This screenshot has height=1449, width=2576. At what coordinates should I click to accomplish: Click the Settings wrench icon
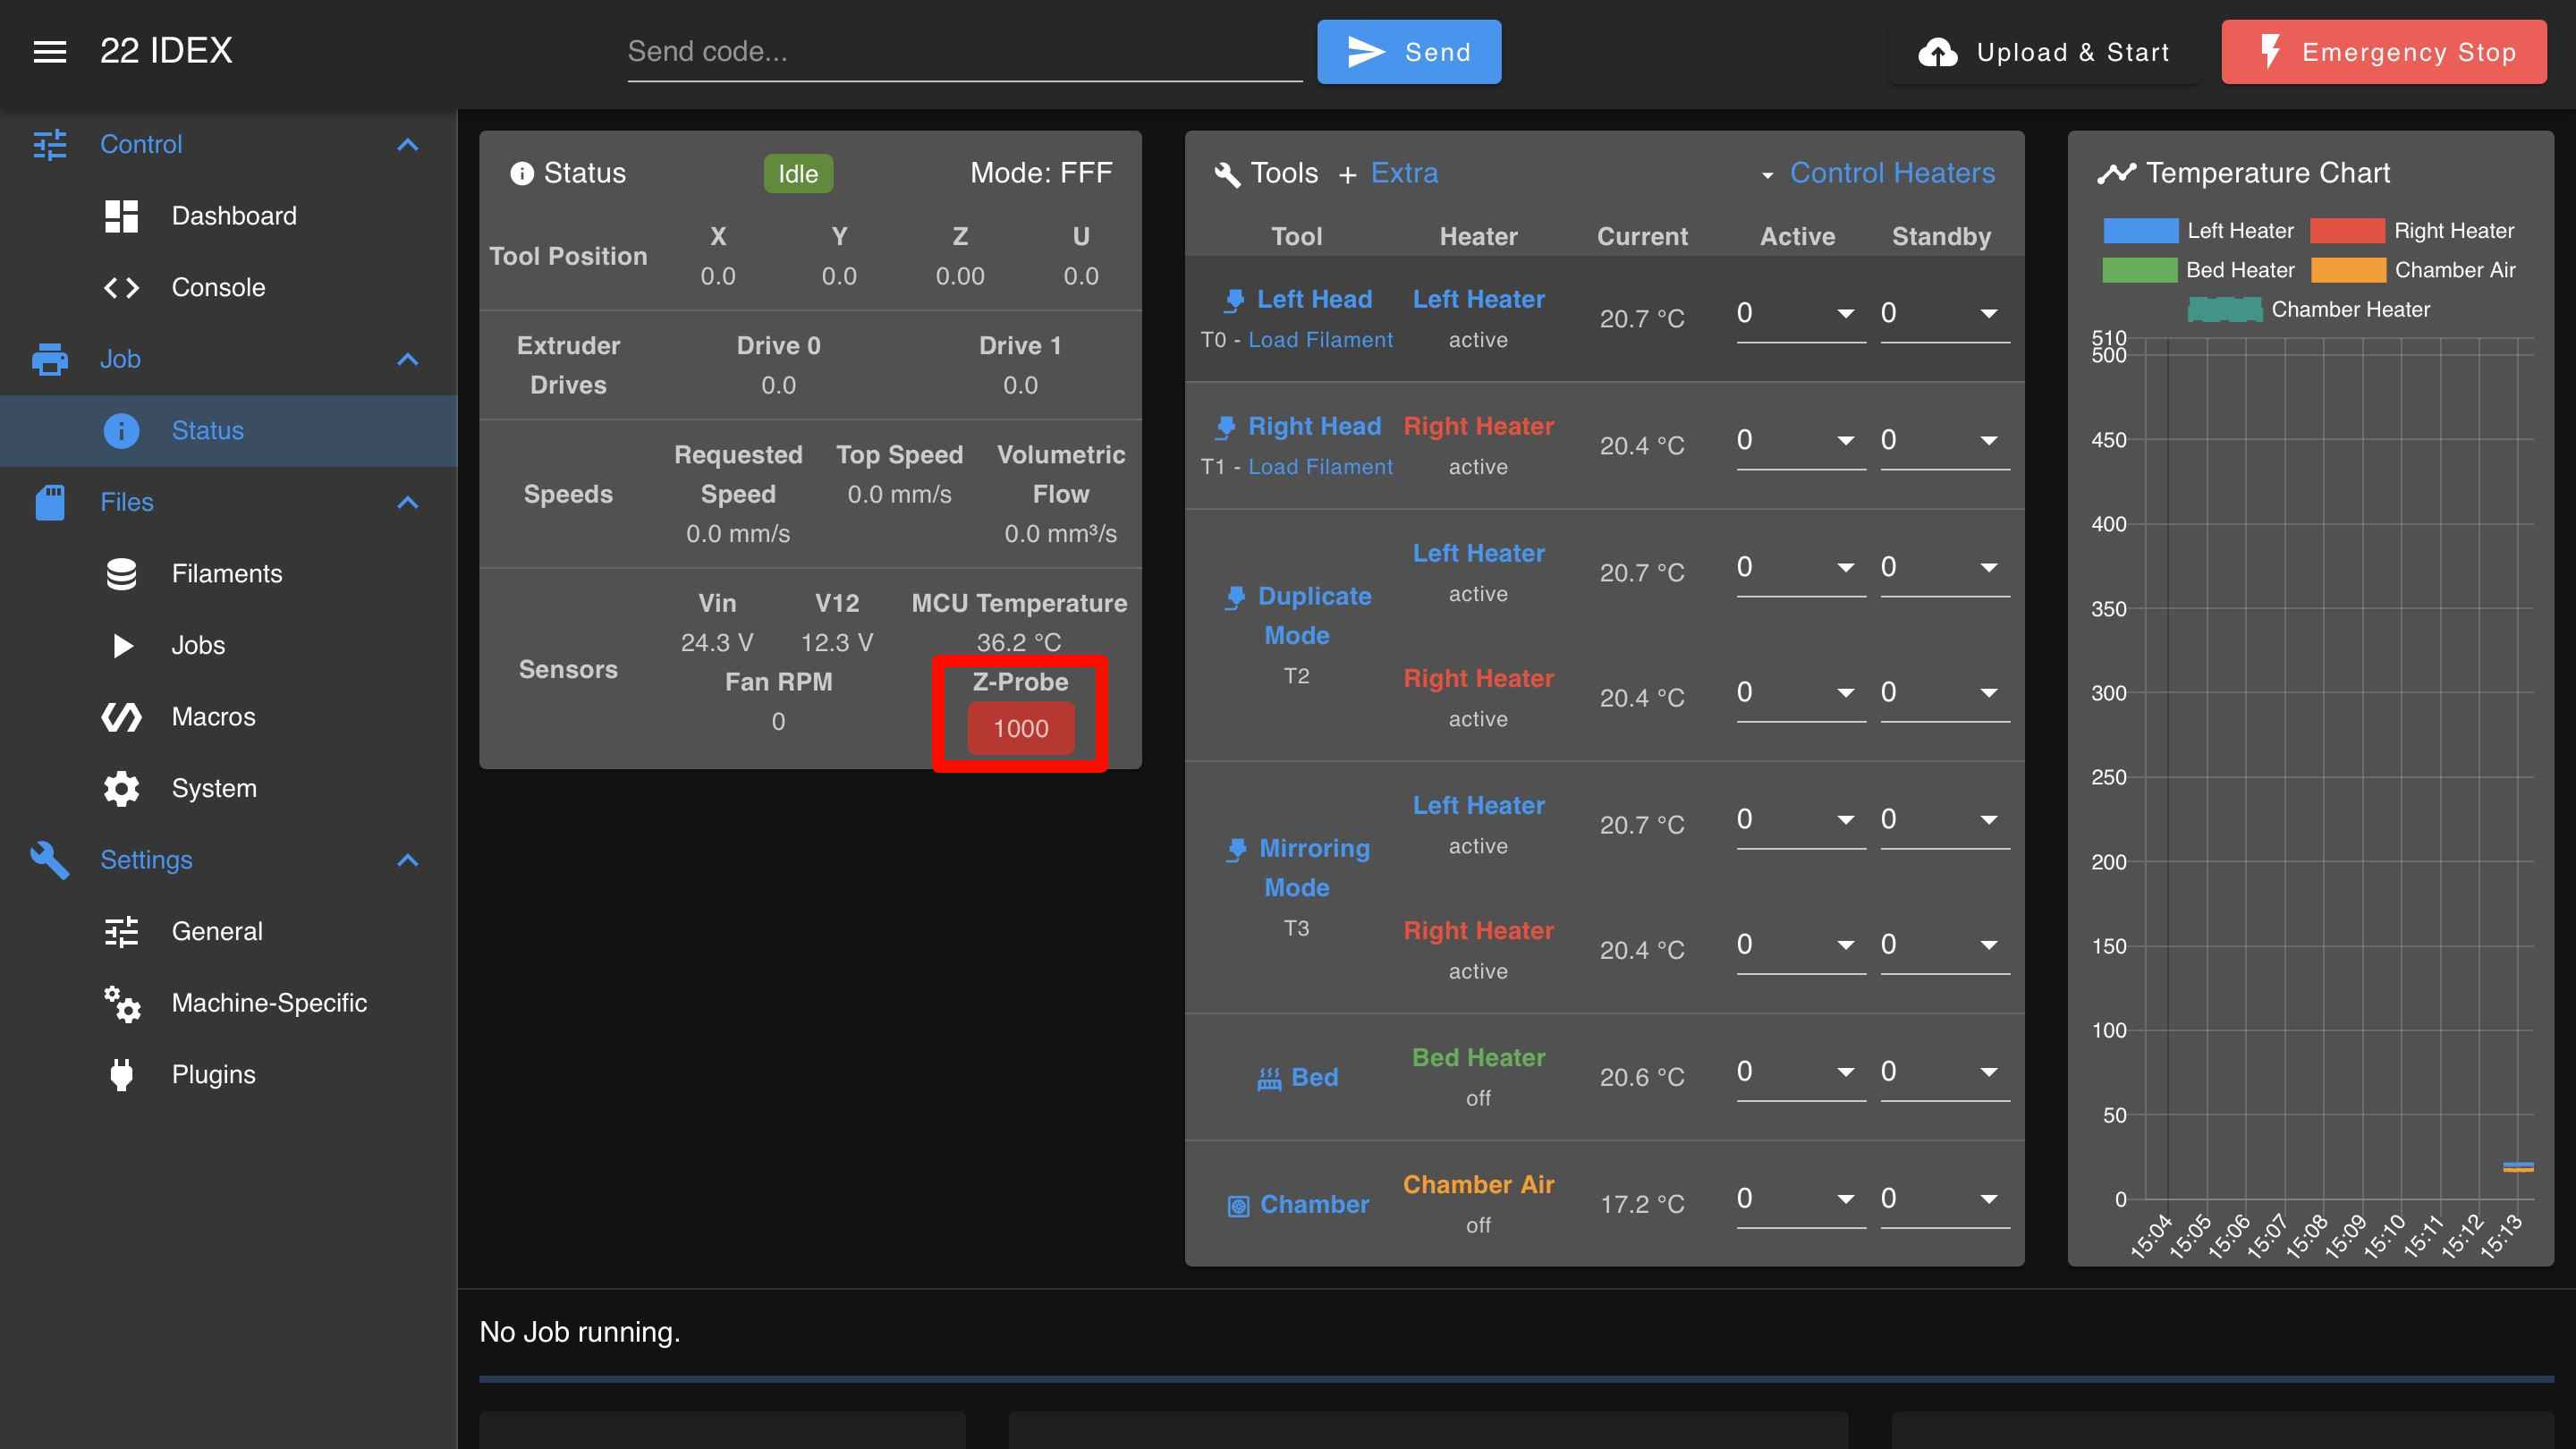[50, 860]
